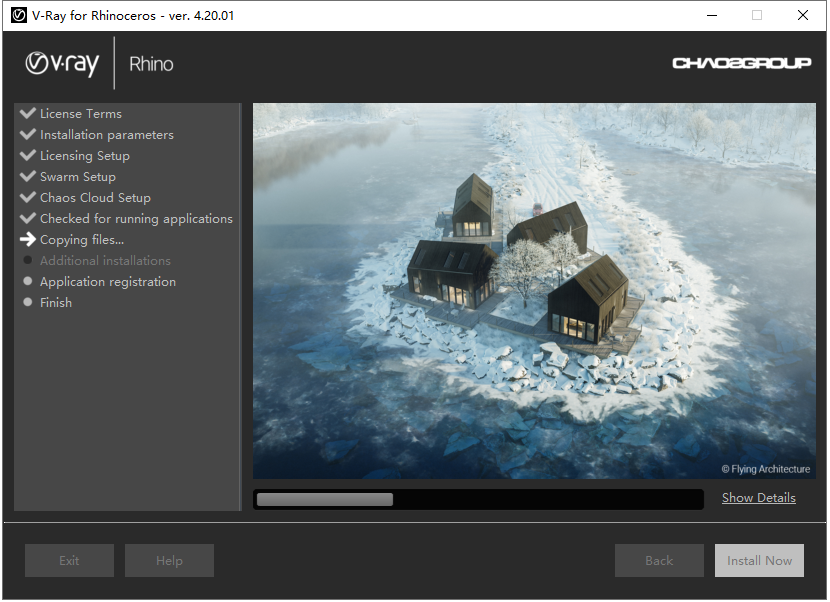The height and width of the screenshot is (602, 830).
Task: Minimize the V-Ray installer window
Action: point(712,15)
